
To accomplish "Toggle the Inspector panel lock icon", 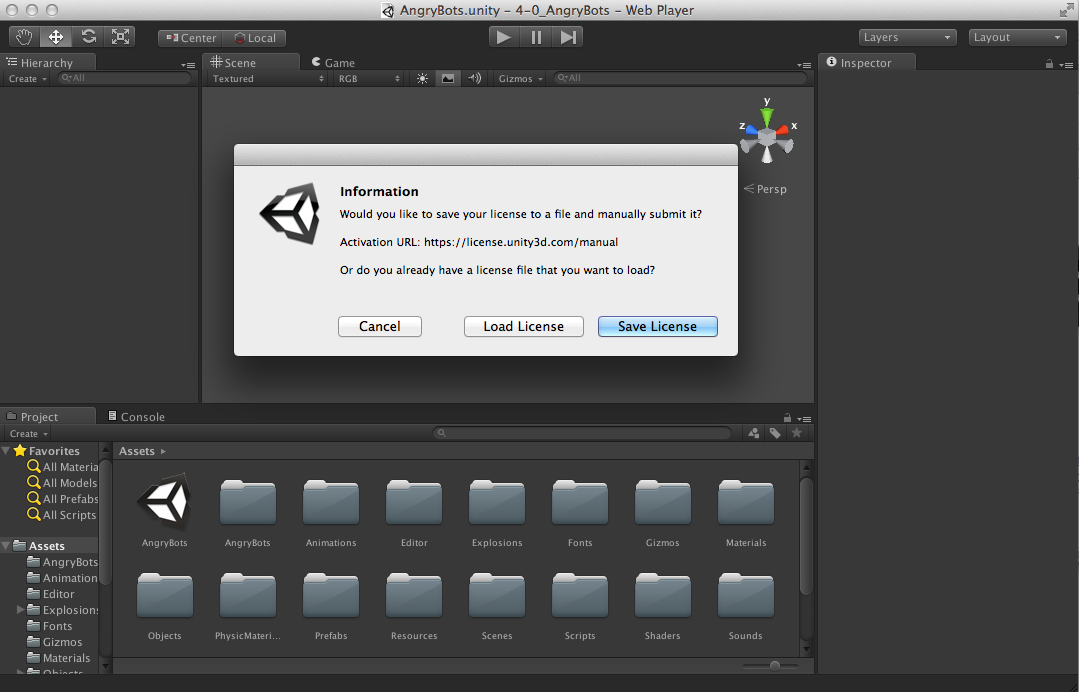I will pos(1049,64).
